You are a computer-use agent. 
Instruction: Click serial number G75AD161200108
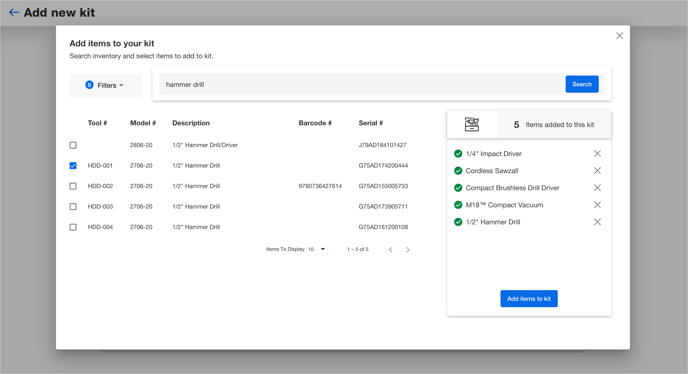tap(383, 227)
